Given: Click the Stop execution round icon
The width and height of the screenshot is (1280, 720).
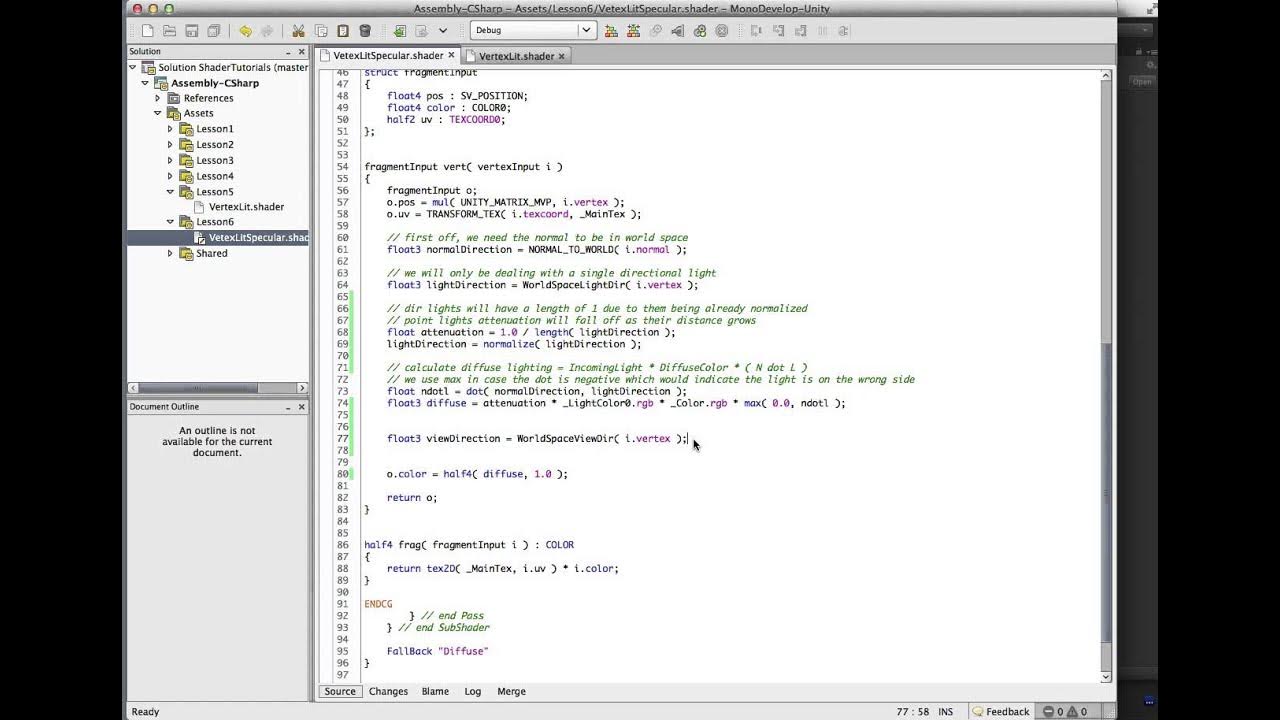Looking at the screenshot, I should (x=722, y=31).
